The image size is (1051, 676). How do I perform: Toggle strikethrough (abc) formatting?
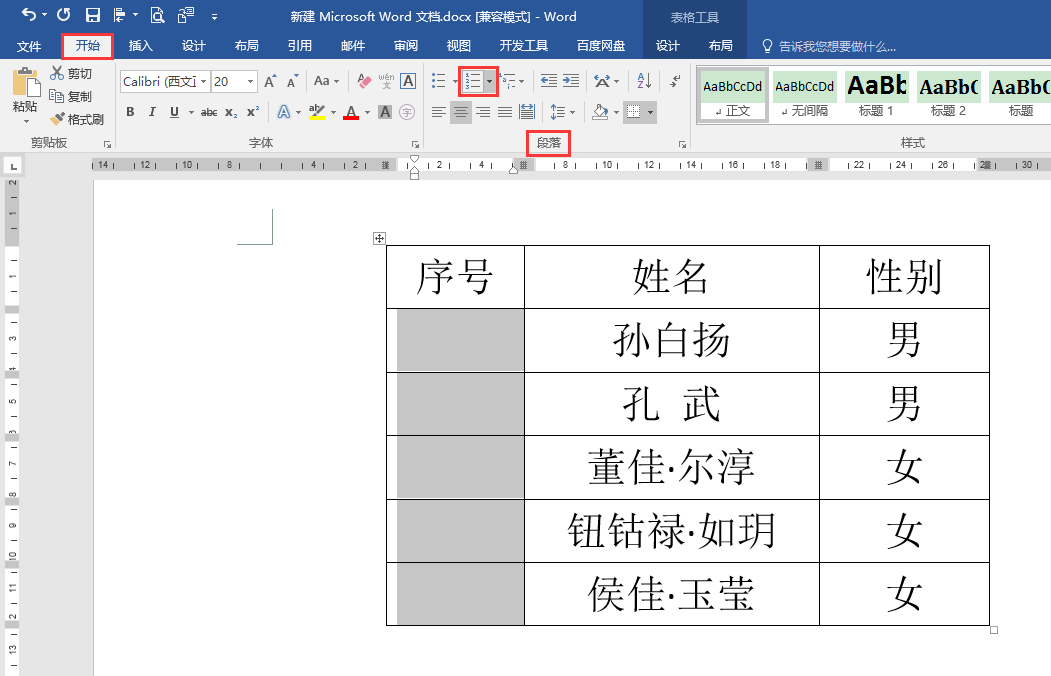[209, 112]
